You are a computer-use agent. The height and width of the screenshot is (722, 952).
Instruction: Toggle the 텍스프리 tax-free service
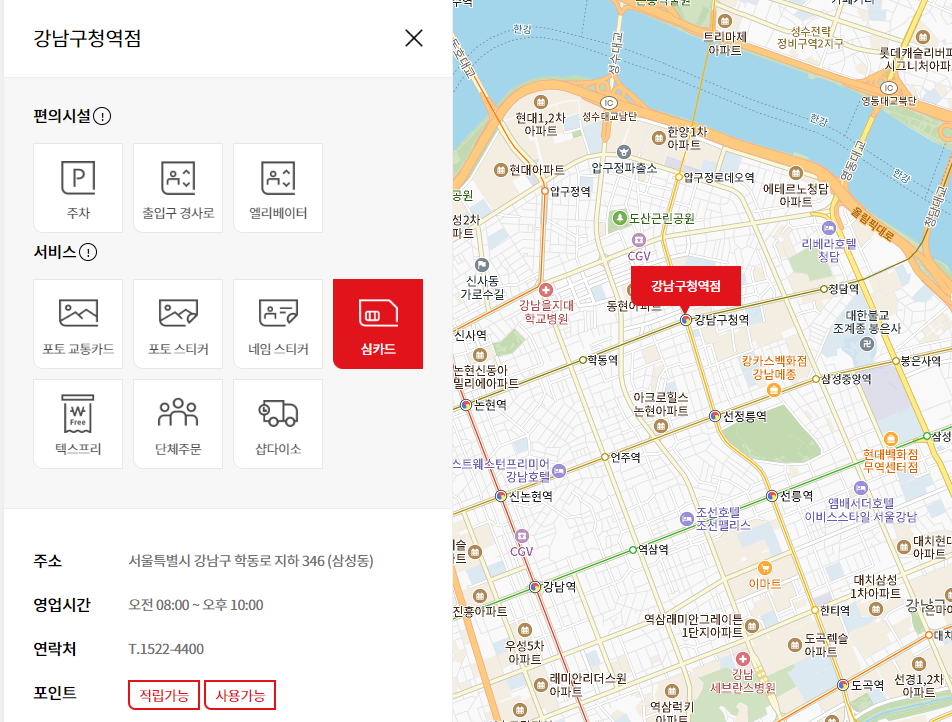(x=78, y=423)
